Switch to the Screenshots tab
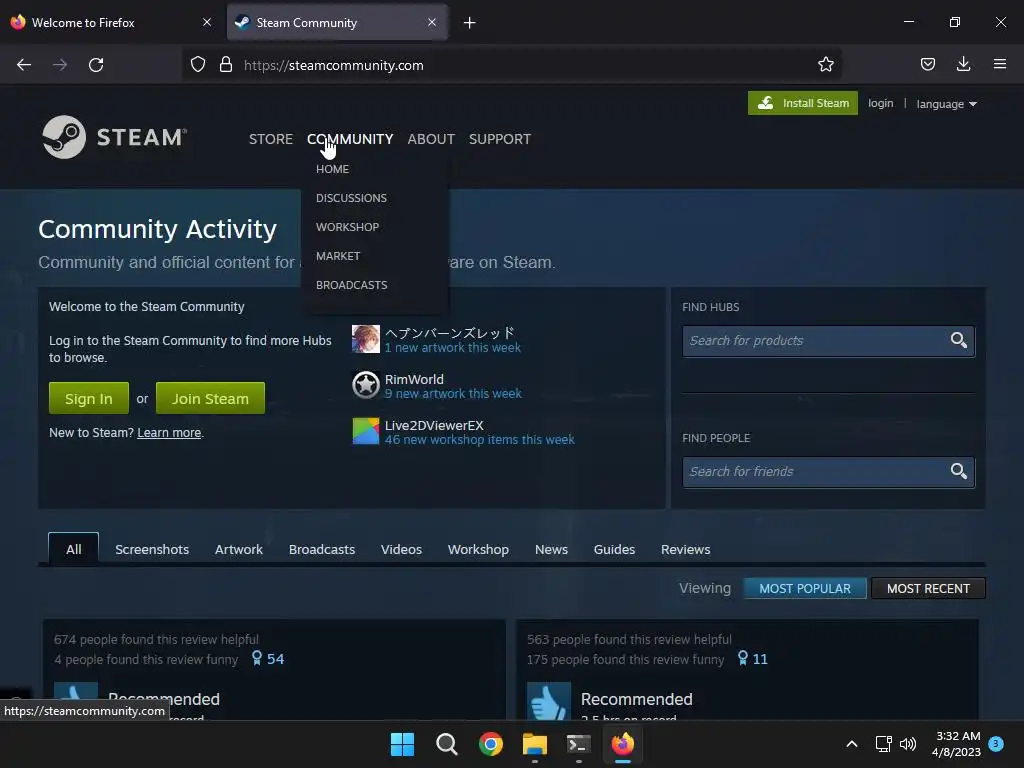This screenshot has width=1024, height=768. point(152,549)
